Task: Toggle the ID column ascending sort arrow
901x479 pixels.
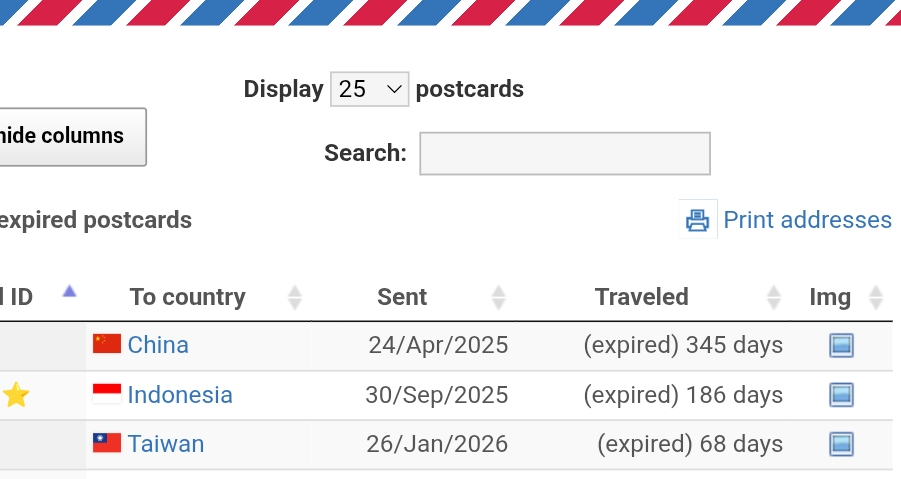Action: 69,292
